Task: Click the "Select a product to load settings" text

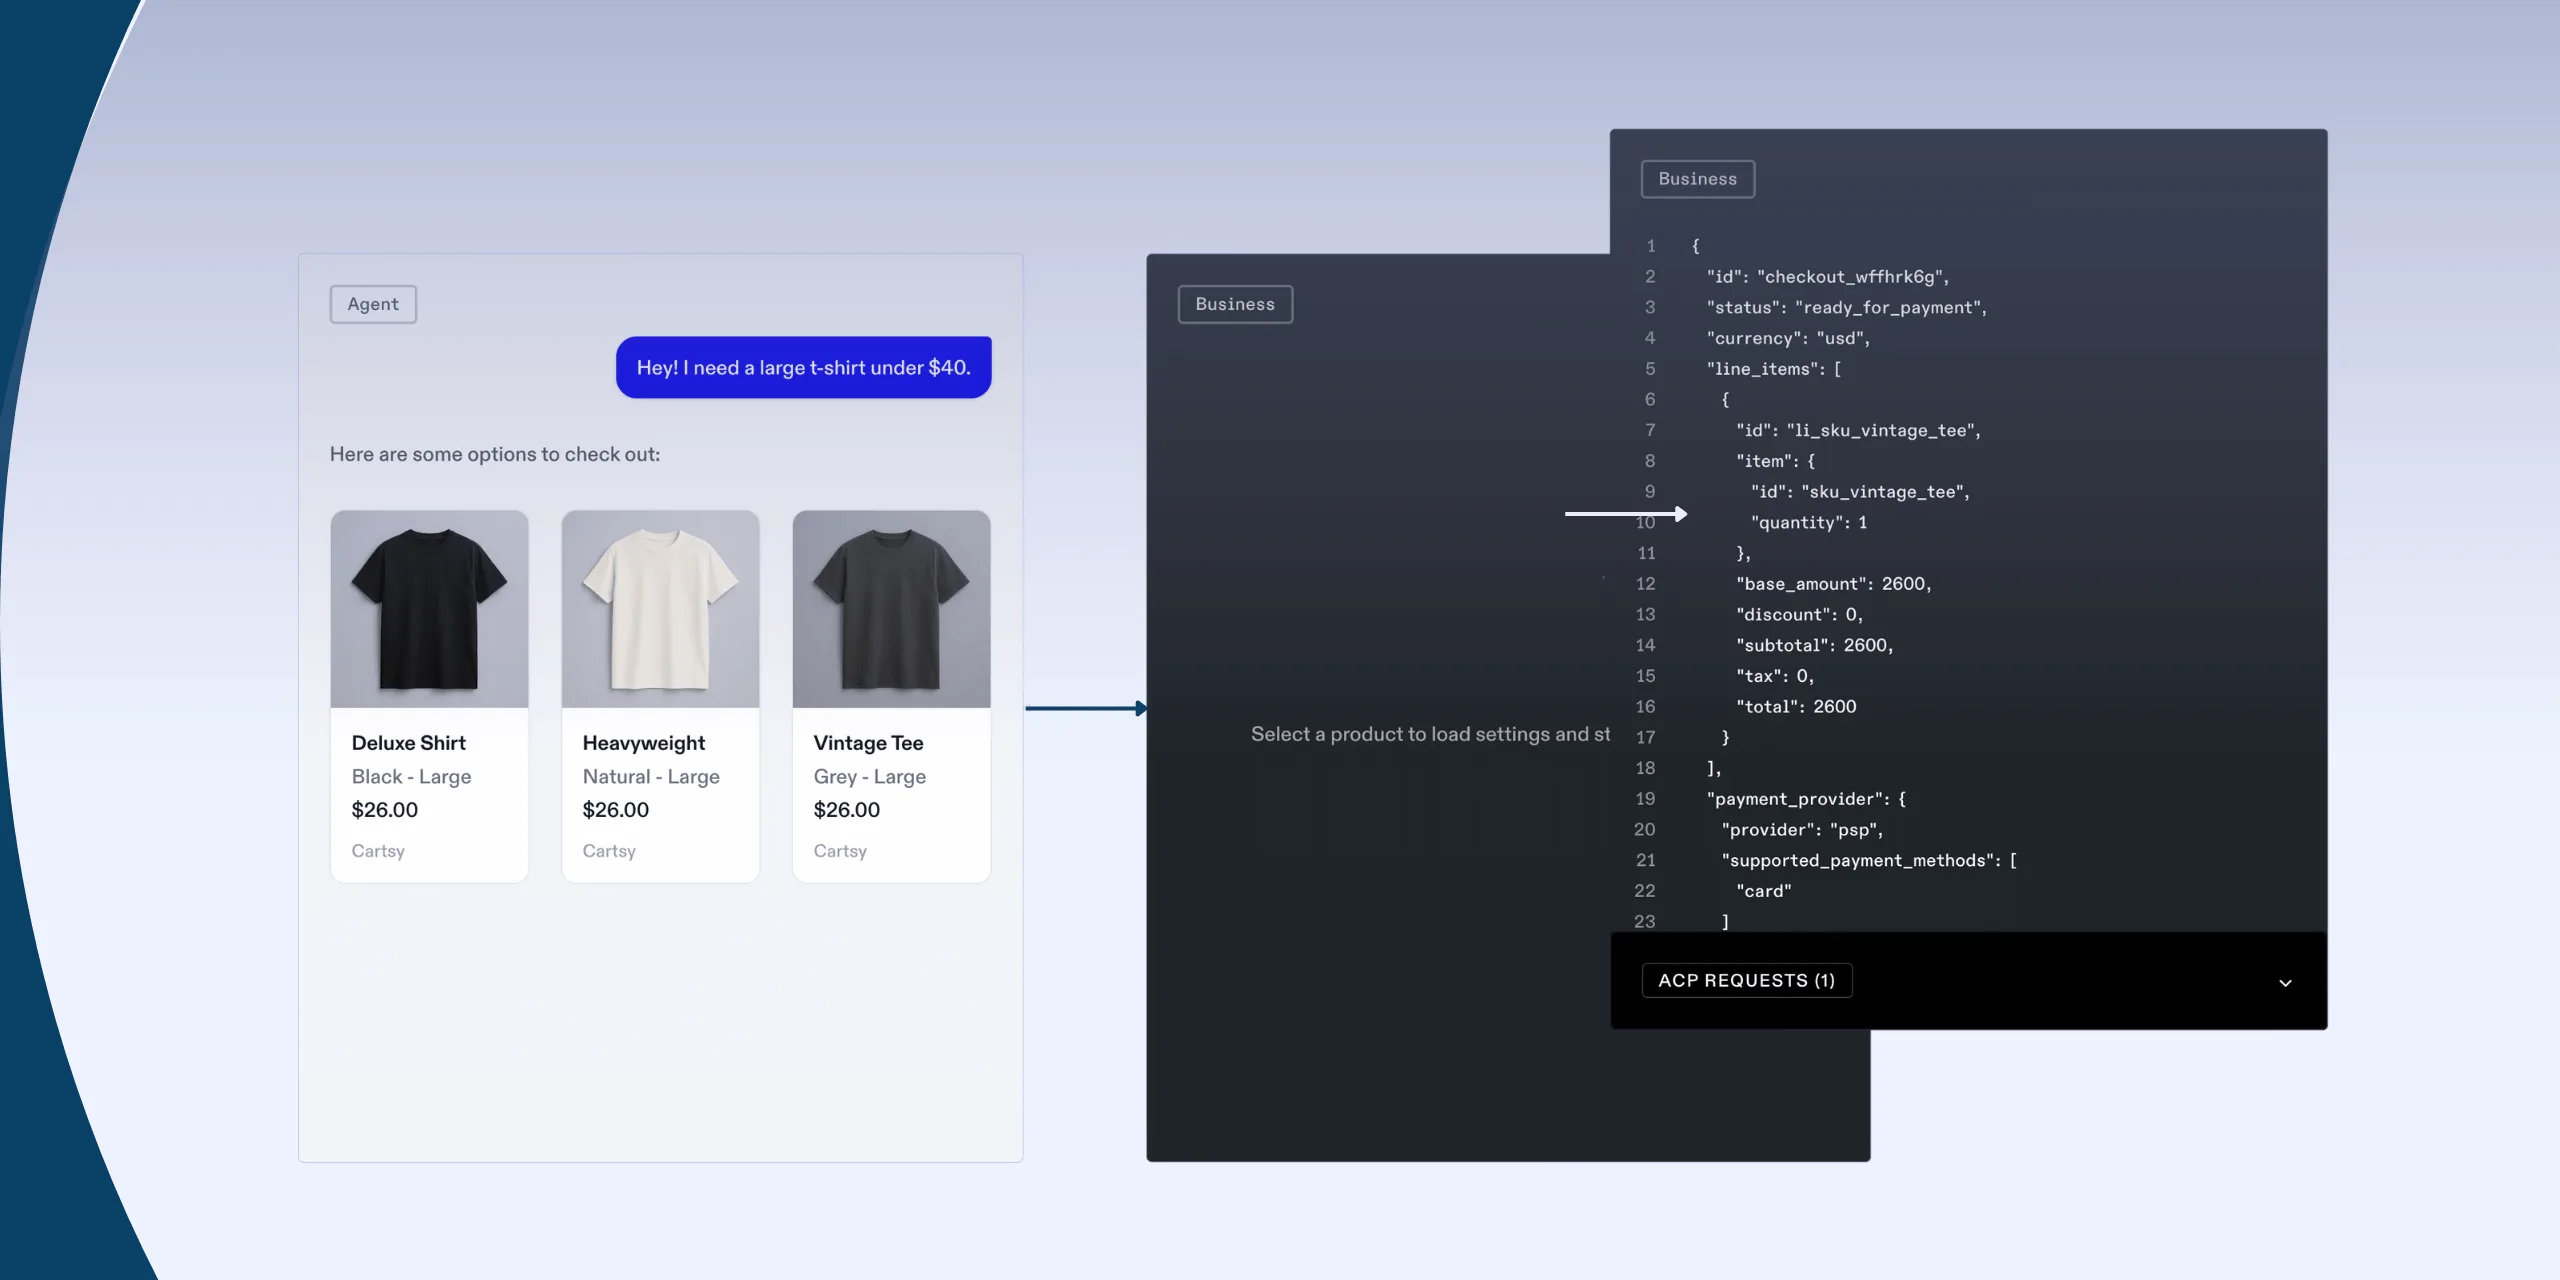Action: pos(1430,735)
